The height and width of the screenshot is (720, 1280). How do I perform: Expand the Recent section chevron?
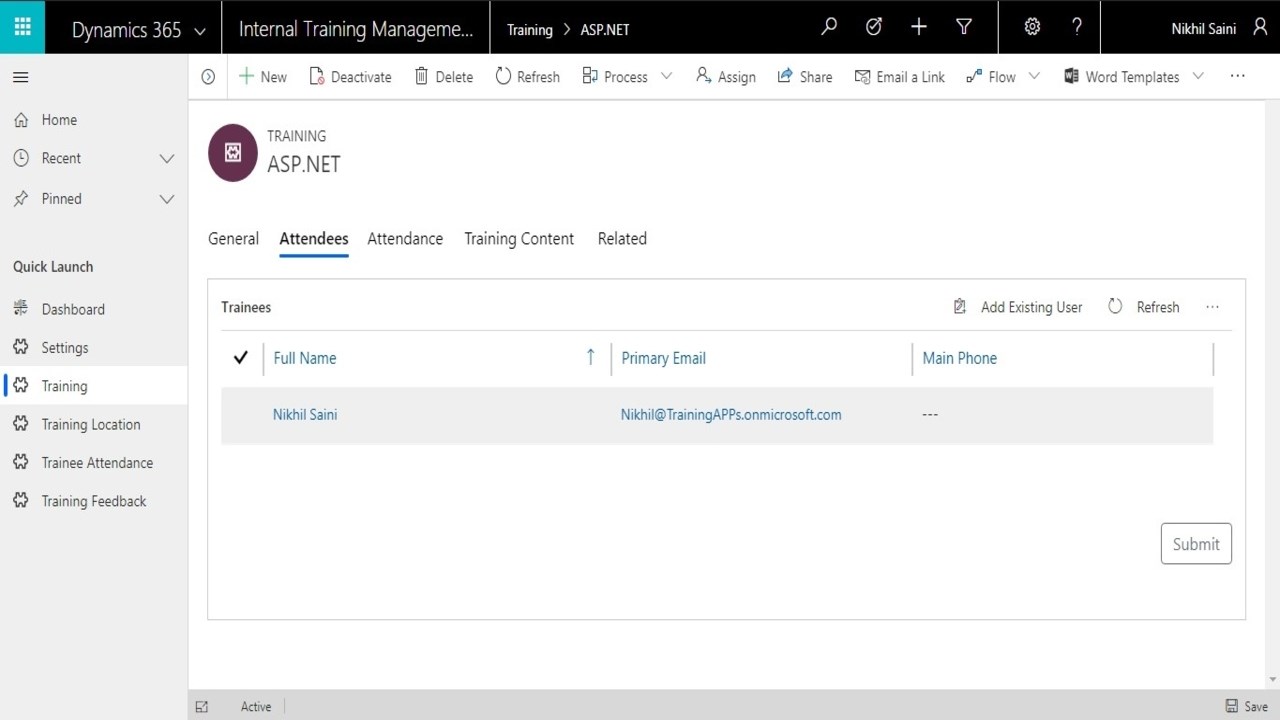167,159
